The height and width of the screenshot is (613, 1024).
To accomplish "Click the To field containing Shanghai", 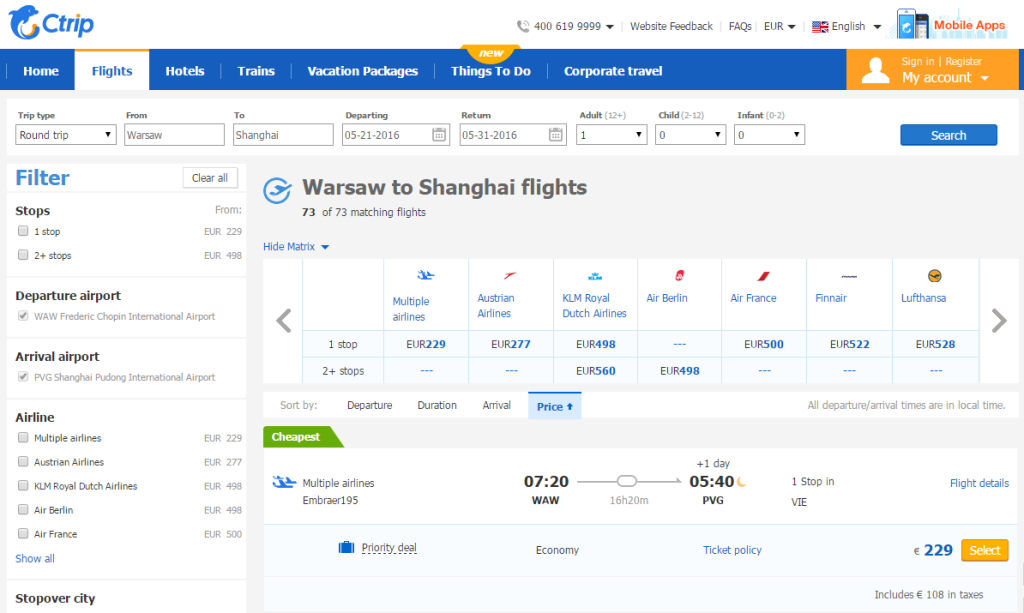I will click(283, 135).
